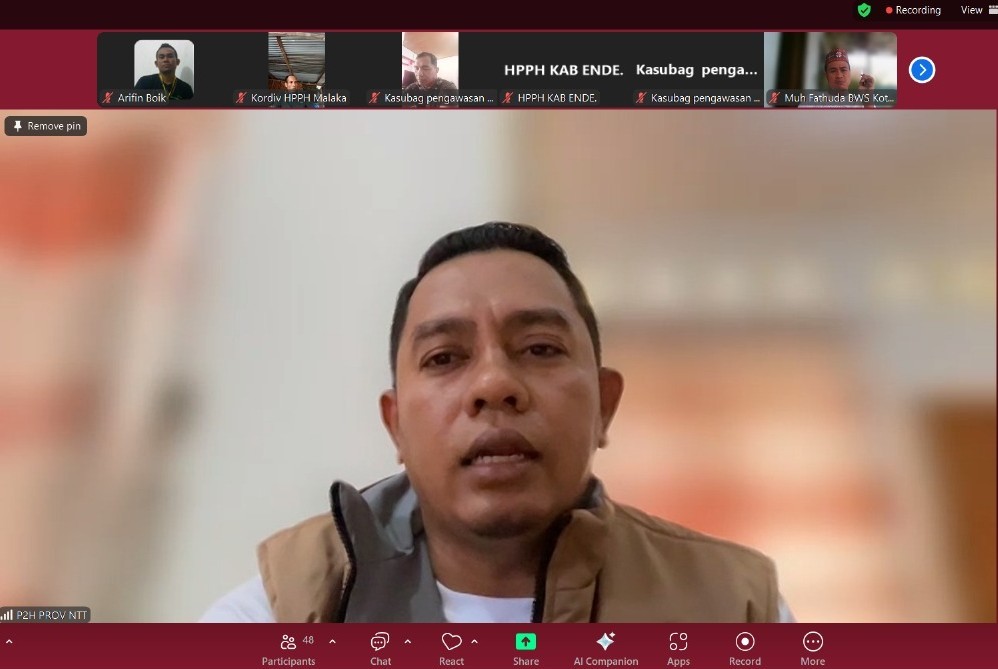Open the More options menu
This screenshot has height=669, width=998.
812,642
